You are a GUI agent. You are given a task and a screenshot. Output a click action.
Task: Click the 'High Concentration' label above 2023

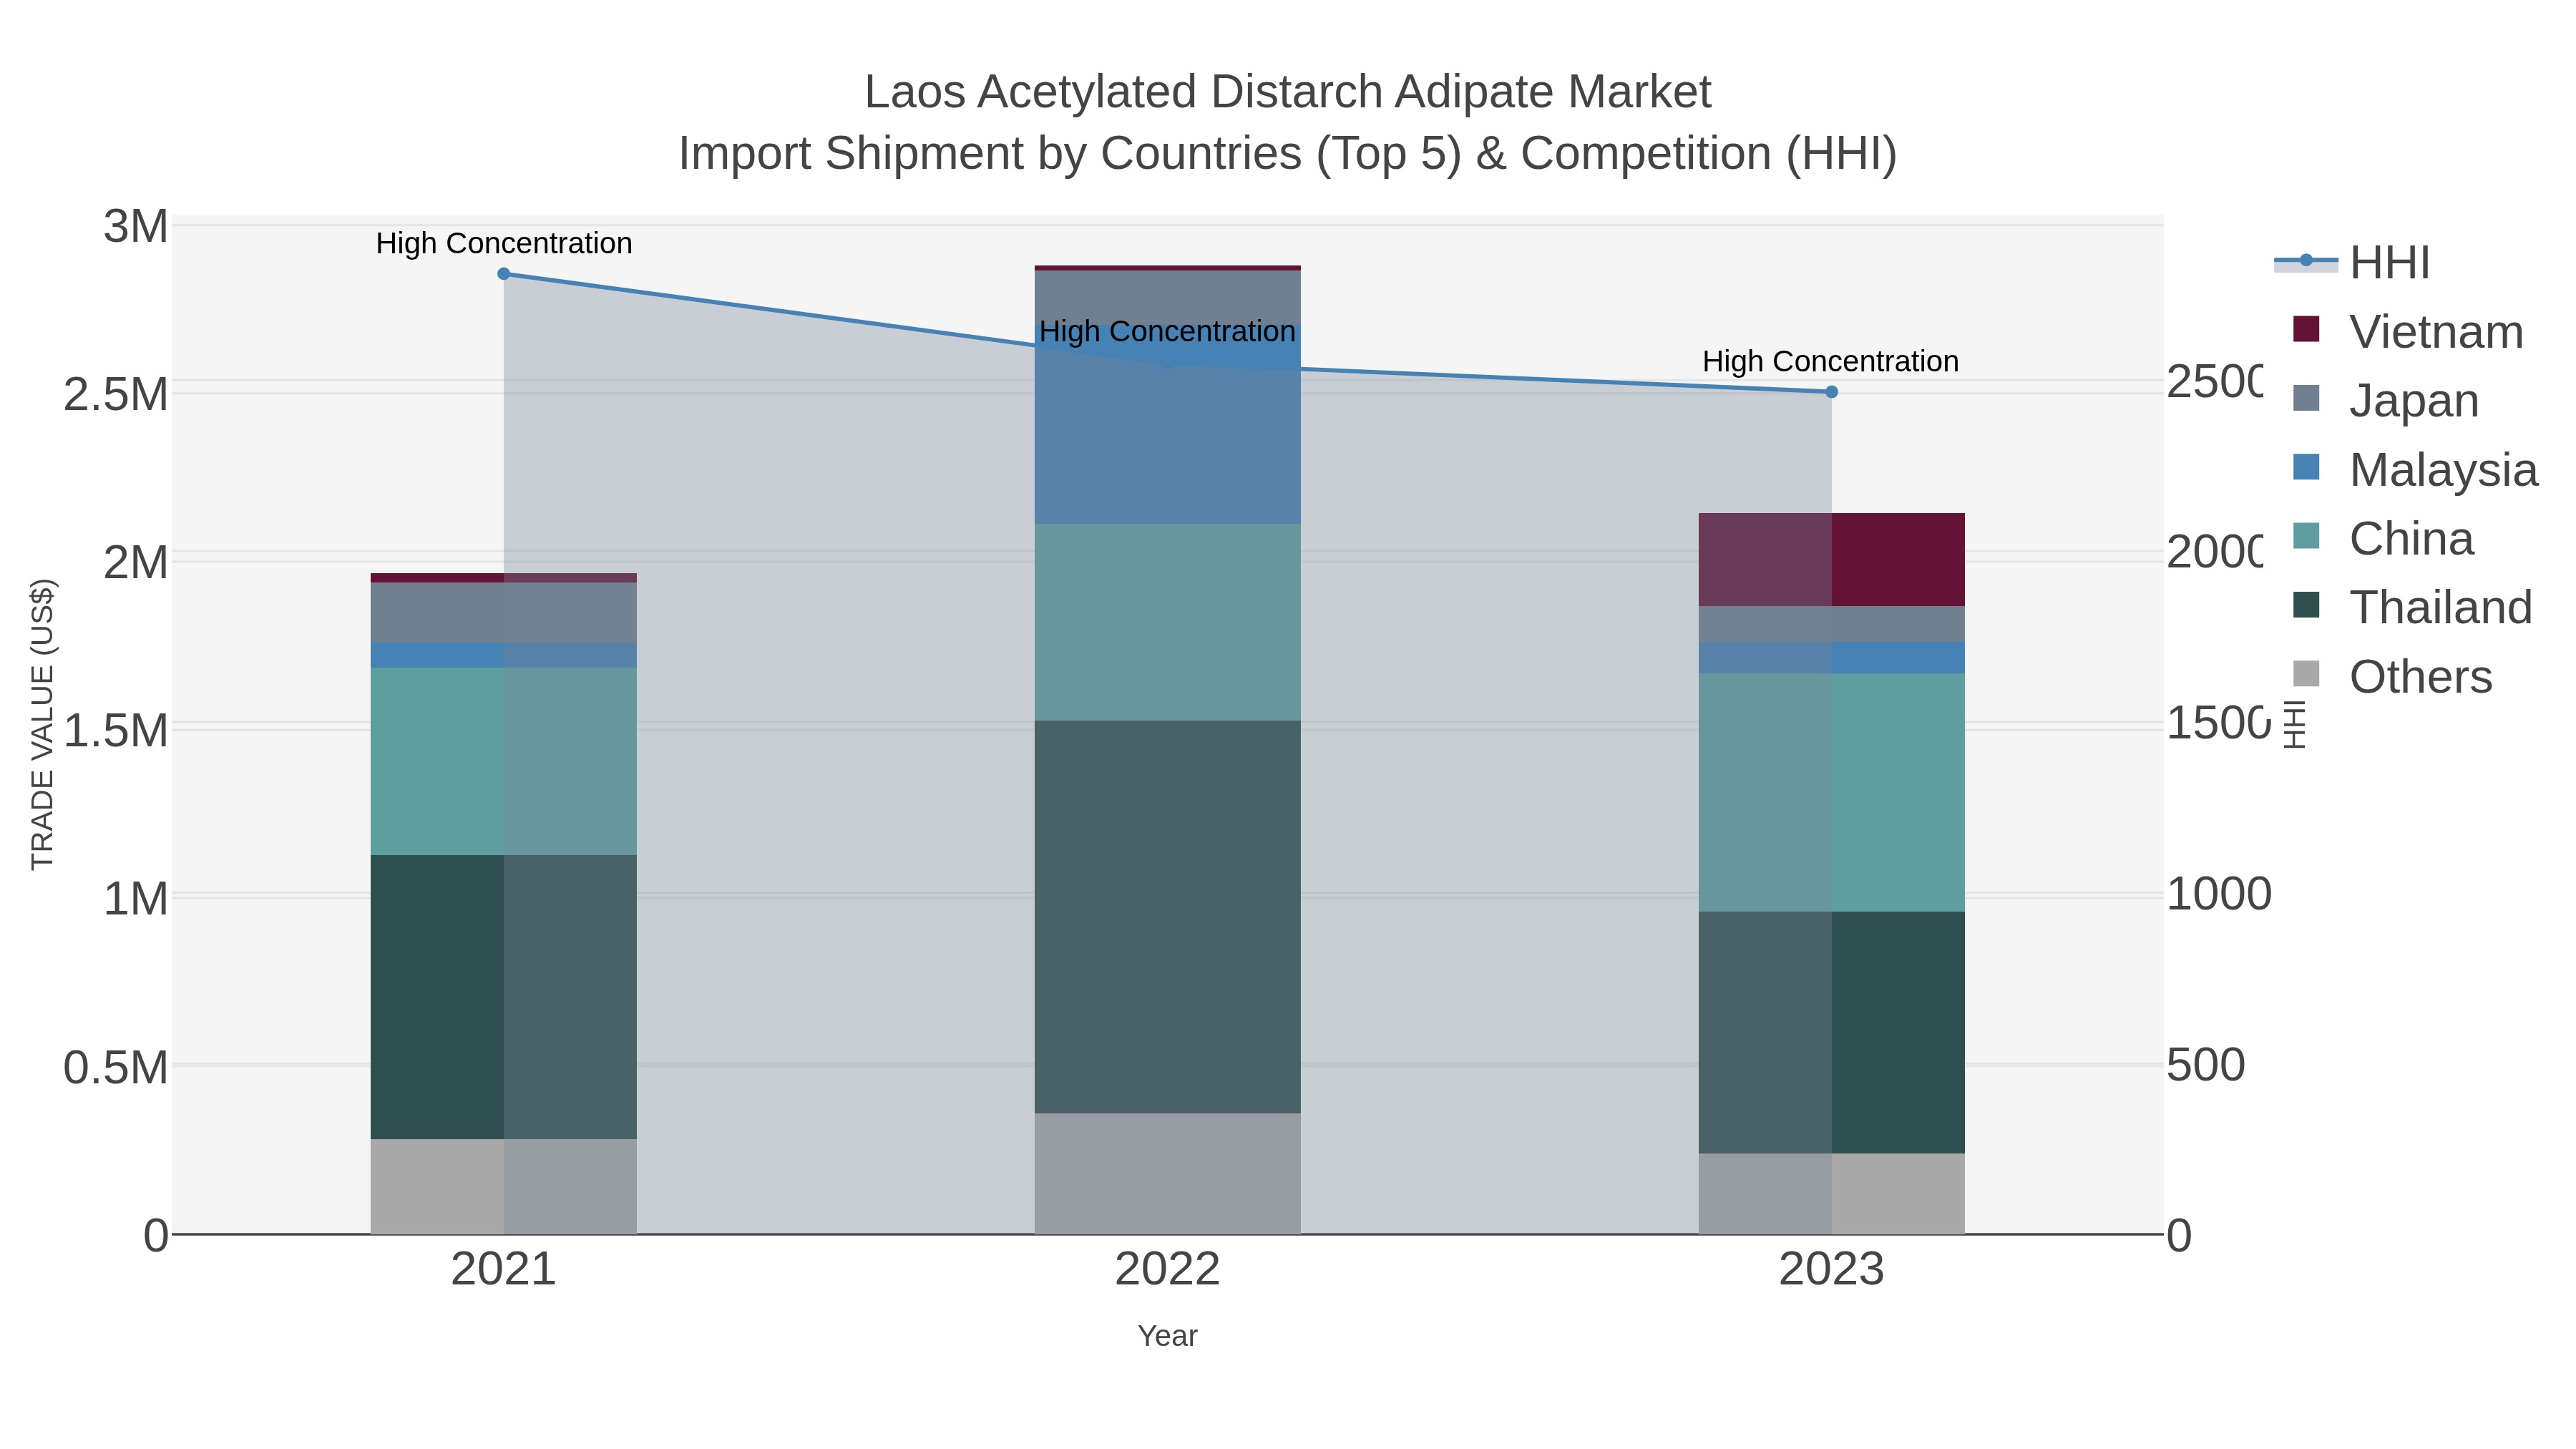tap(1831, 361)
